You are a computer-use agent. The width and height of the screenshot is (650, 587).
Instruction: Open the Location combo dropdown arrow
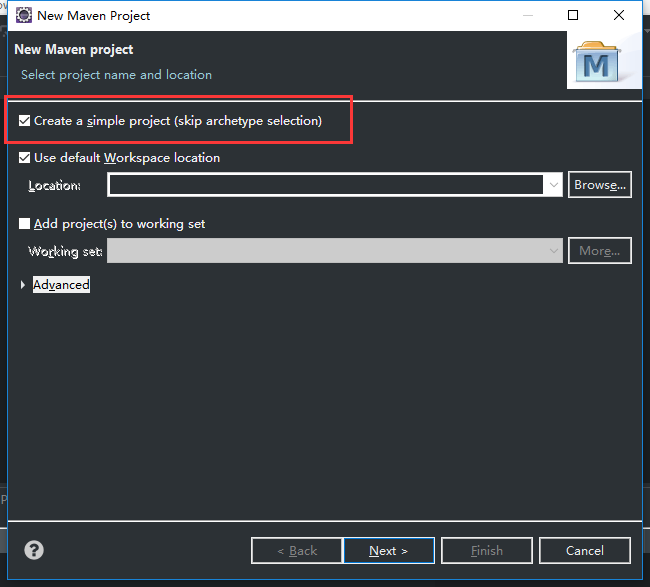[553, 185]
